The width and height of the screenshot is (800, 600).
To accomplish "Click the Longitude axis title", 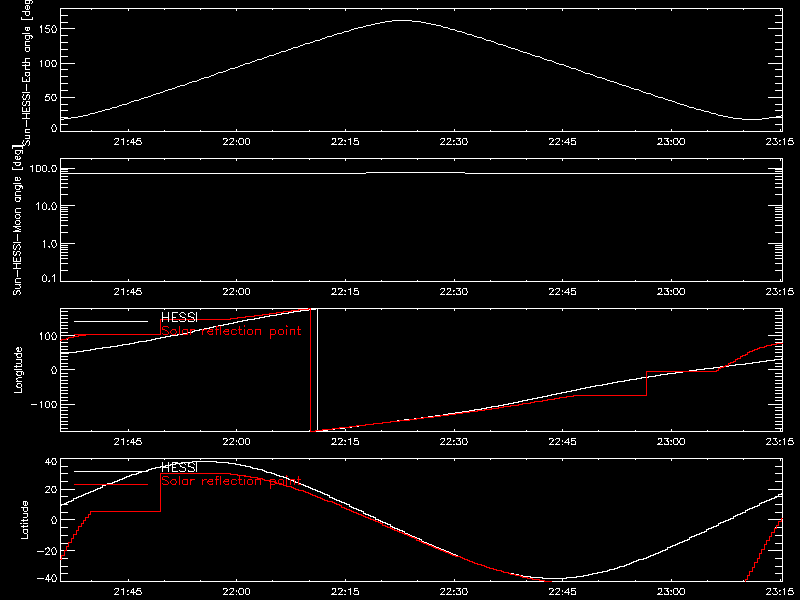I will coord(18,369).
